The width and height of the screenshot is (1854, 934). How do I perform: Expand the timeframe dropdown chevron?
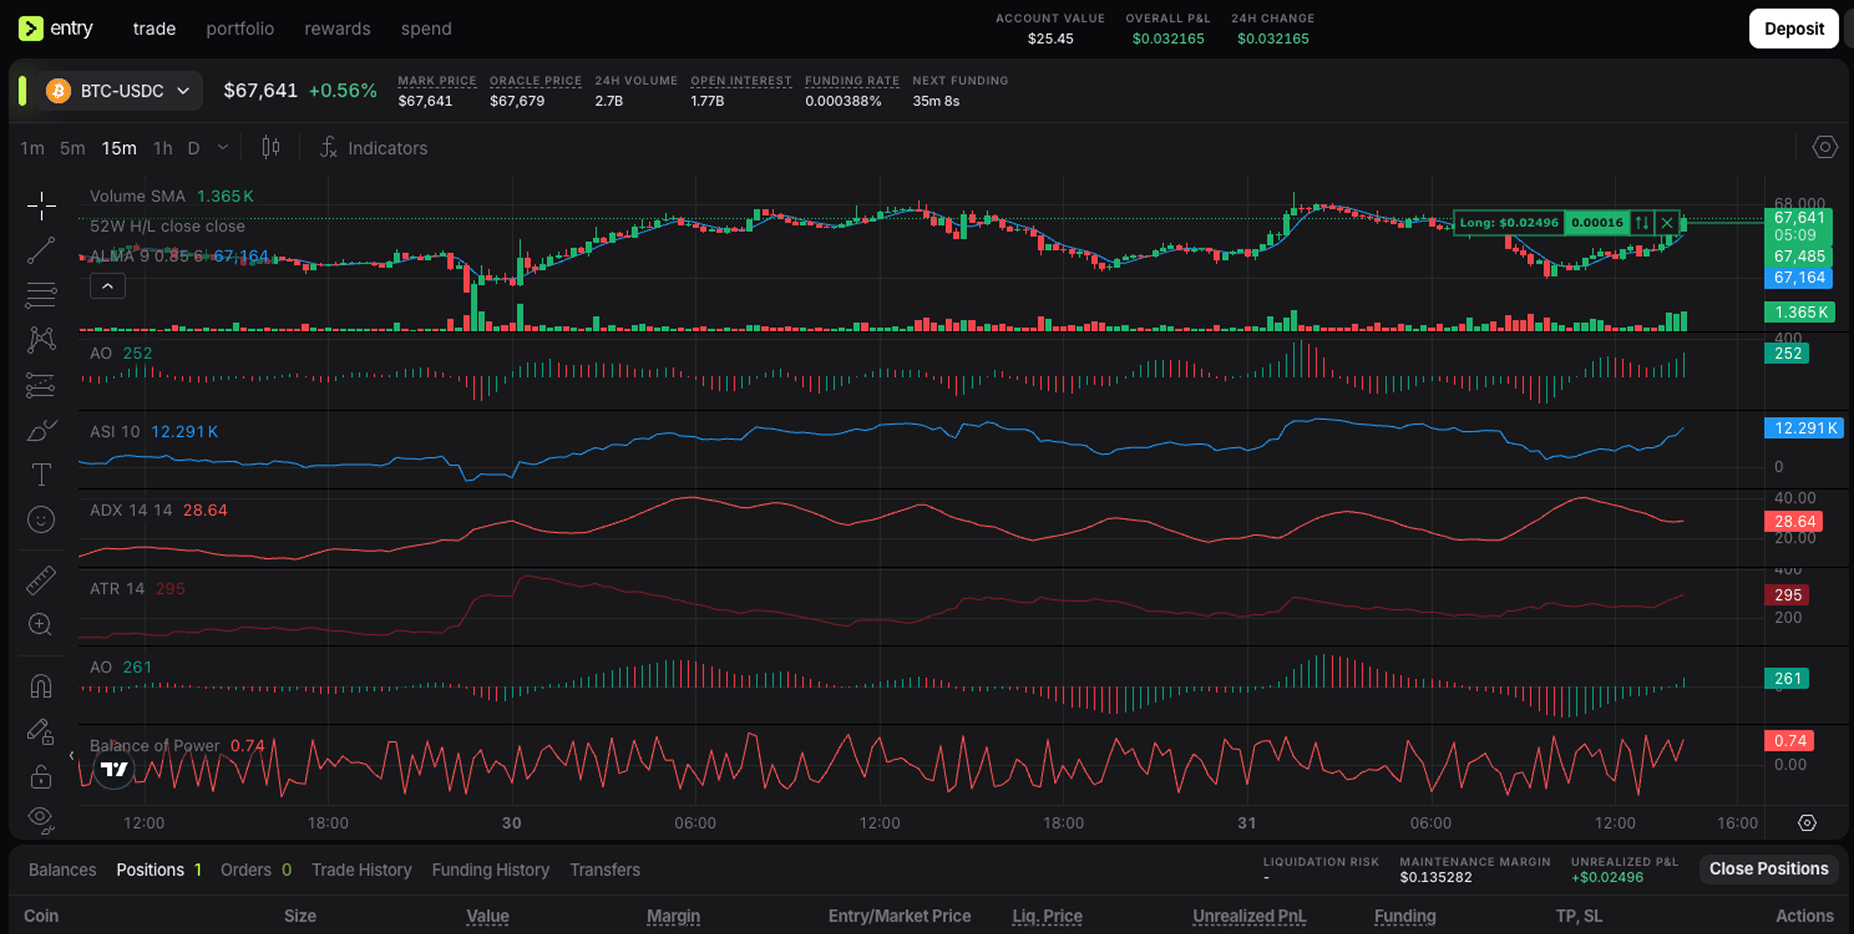point(223,148)
